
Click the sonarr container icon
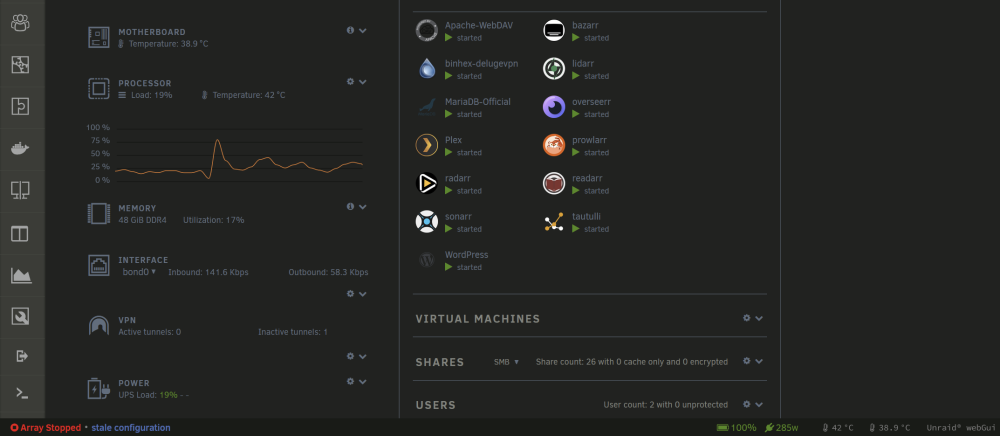click(426, 222)
